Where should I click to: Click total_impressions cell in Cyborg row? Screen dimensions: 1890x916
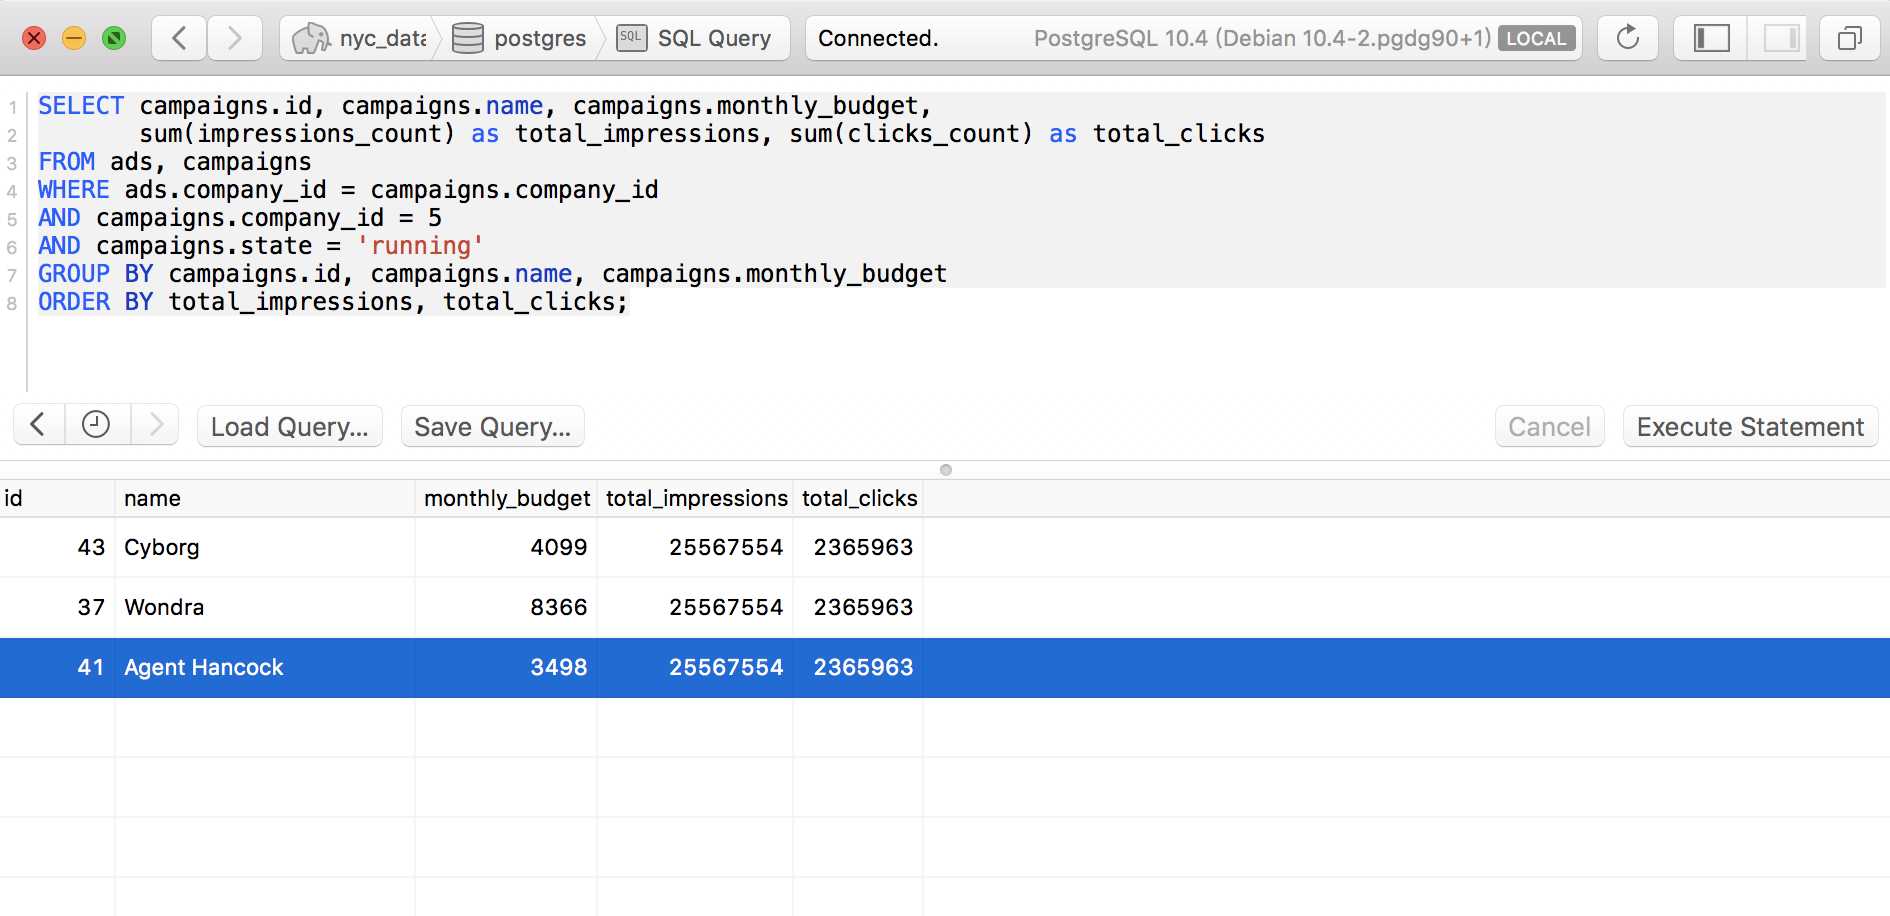(695, 547)
